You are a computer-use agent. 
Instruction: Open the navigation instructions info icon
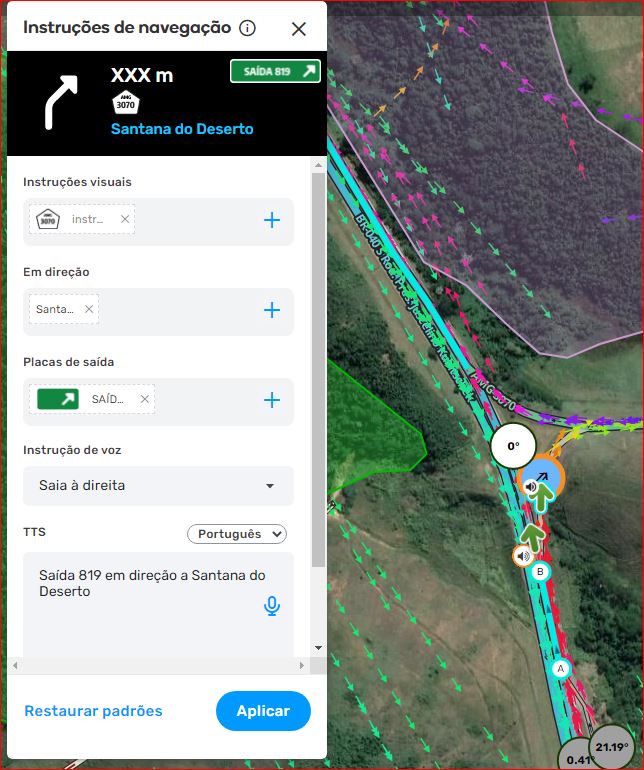[247, 28]
